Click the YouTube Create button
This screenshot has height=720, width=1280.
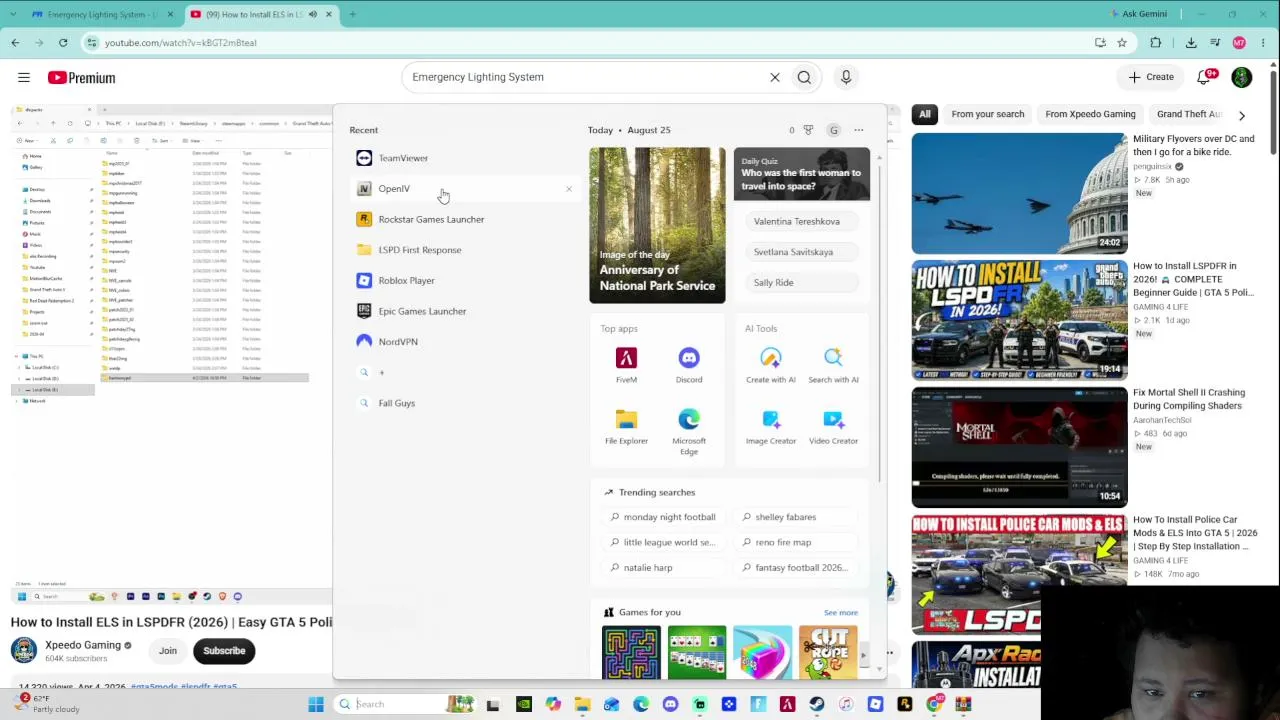click(x=1151, y=77)
